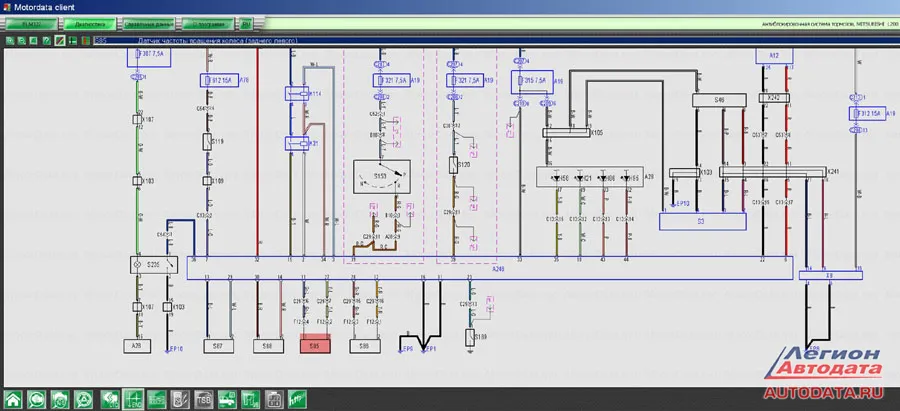Click the lift/garage icon in bottom toolbar
Viewport: 900px width, 411px height.
pos(250,399)
